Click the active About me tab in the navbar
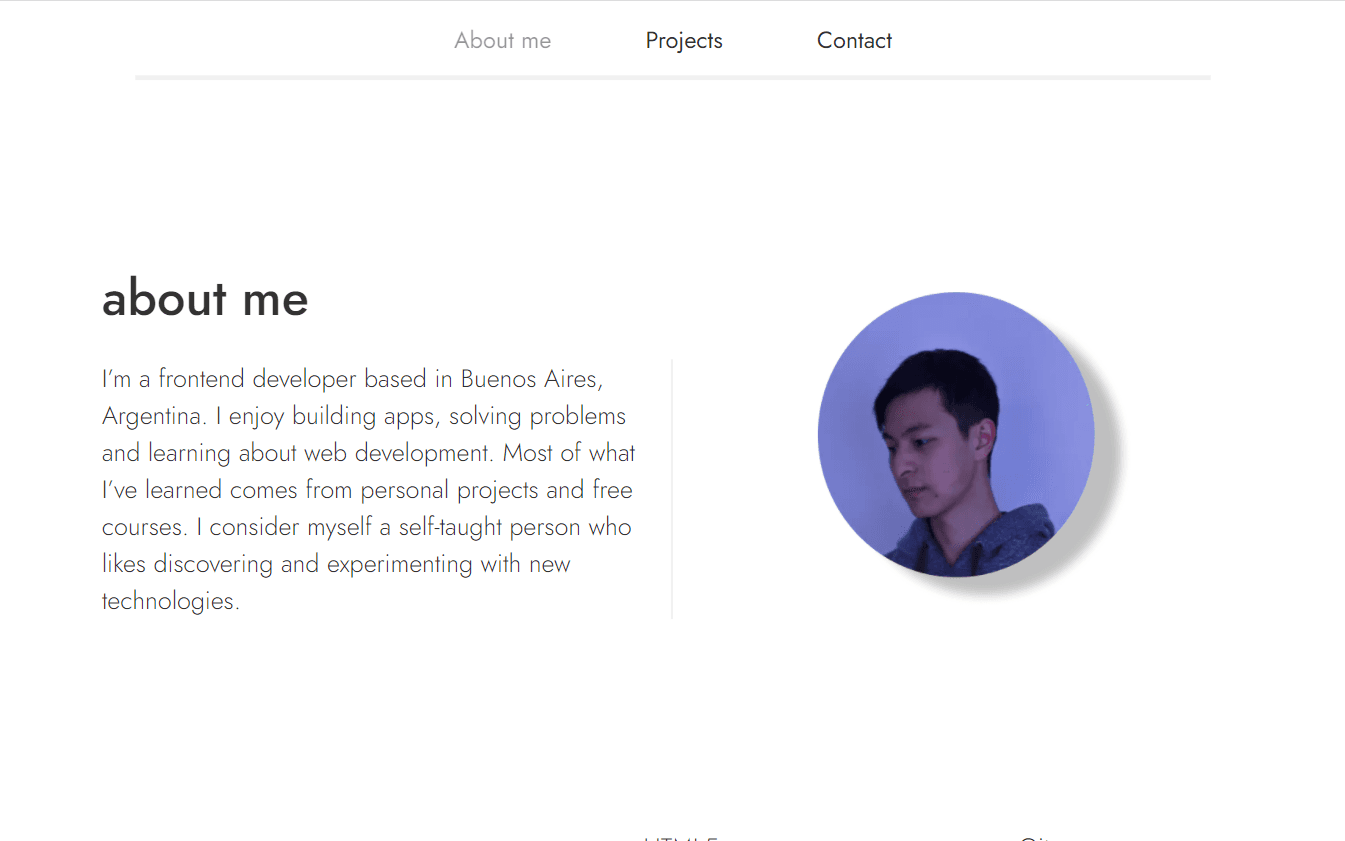The height and width of the screenshot is (841, 1345). pos(502,40)
